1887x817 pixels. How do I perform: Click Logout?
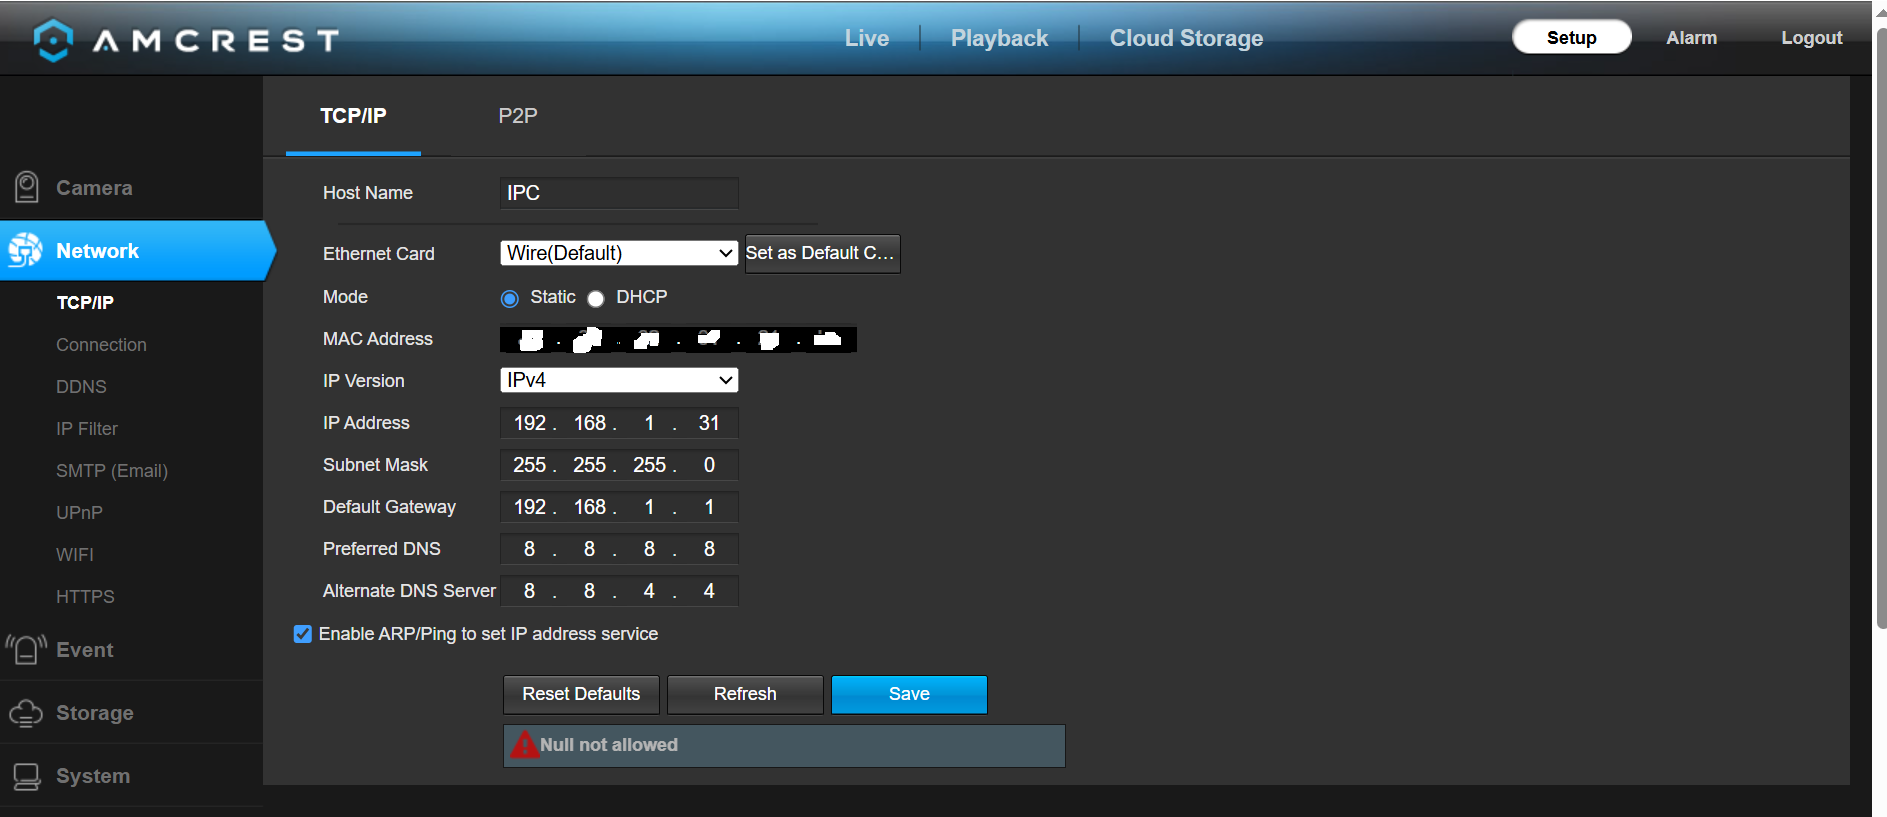1811,38
